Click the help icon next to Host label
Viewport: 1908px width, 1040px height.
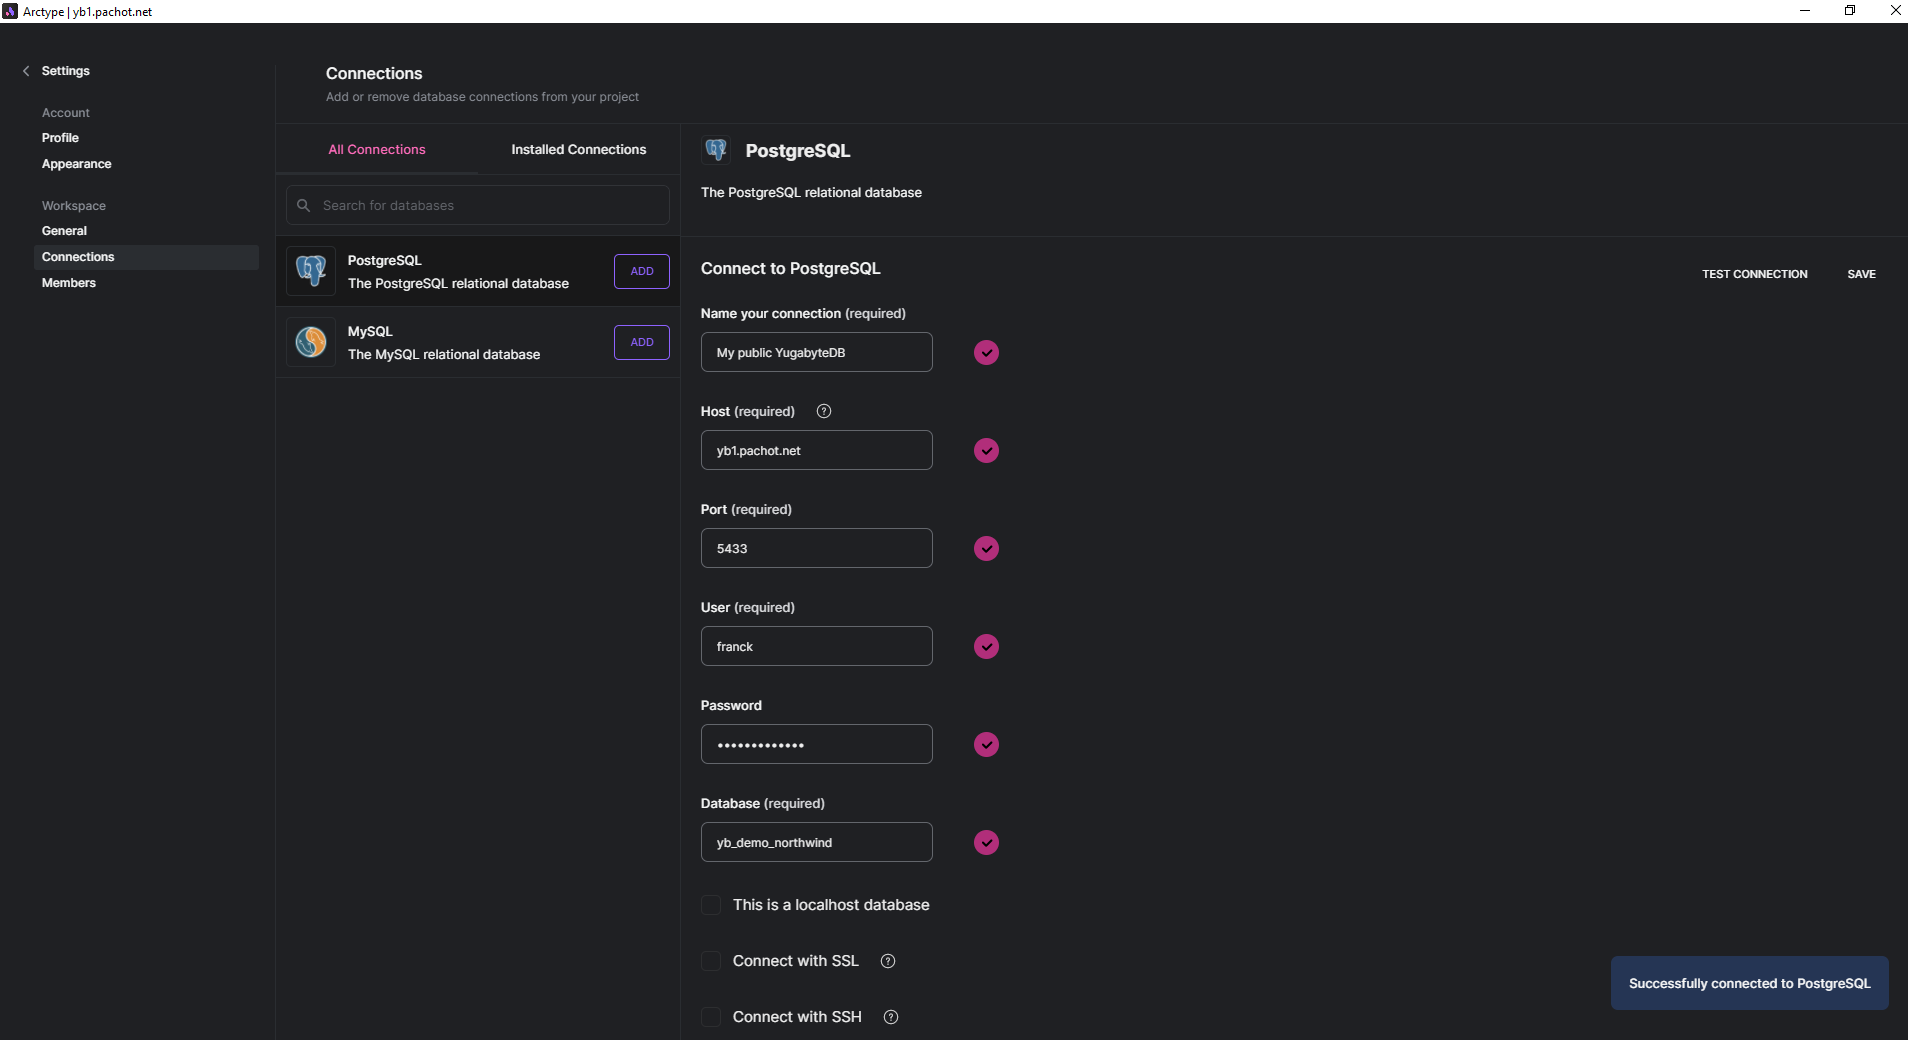(824, 411)
